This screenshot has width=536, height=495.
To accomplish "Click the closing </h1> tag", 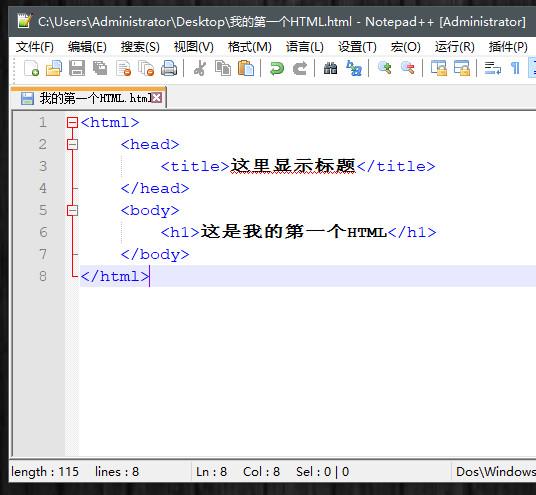I will 412,232.
